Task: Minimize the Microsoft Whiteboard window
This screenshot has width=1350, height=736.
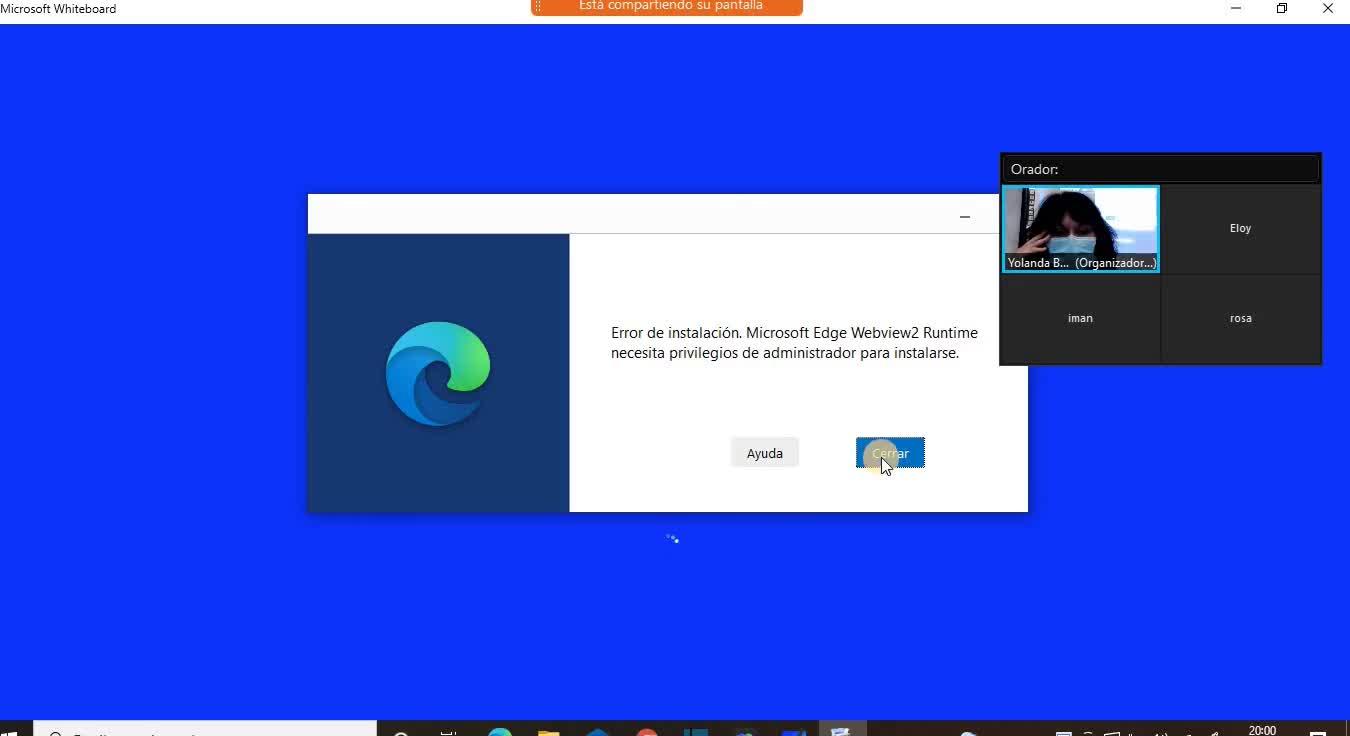Action: pos(1236,9)
